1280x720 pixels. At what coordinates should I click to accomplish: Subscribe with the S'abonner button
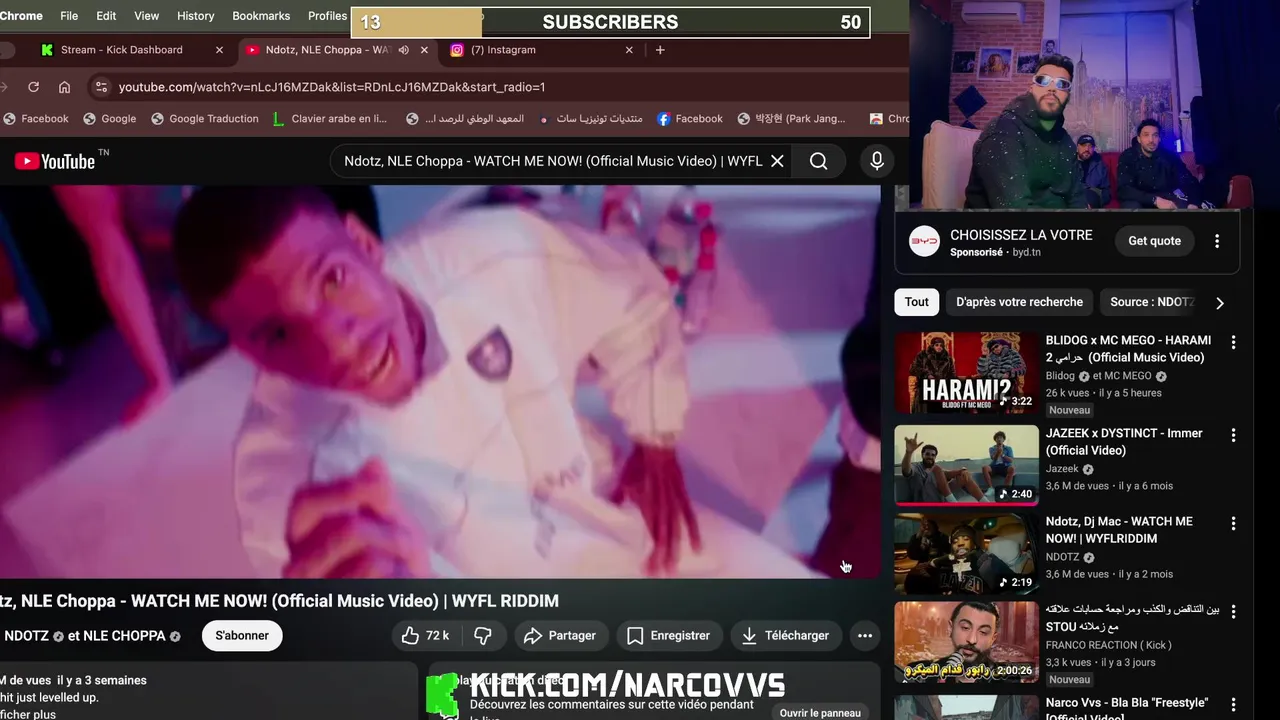click(242, 635)
